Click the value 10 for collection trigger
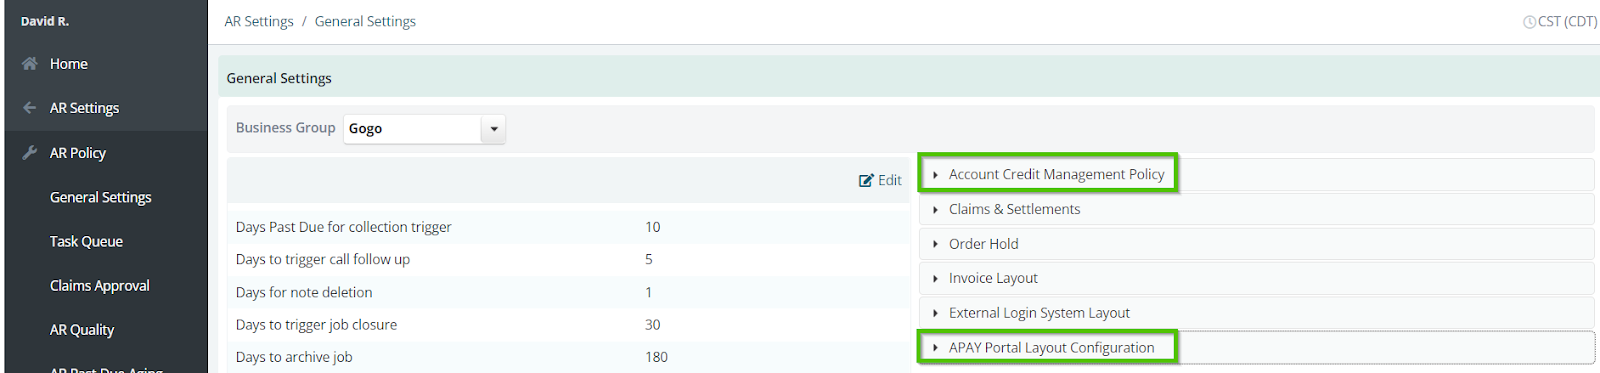 pos(652,227)
